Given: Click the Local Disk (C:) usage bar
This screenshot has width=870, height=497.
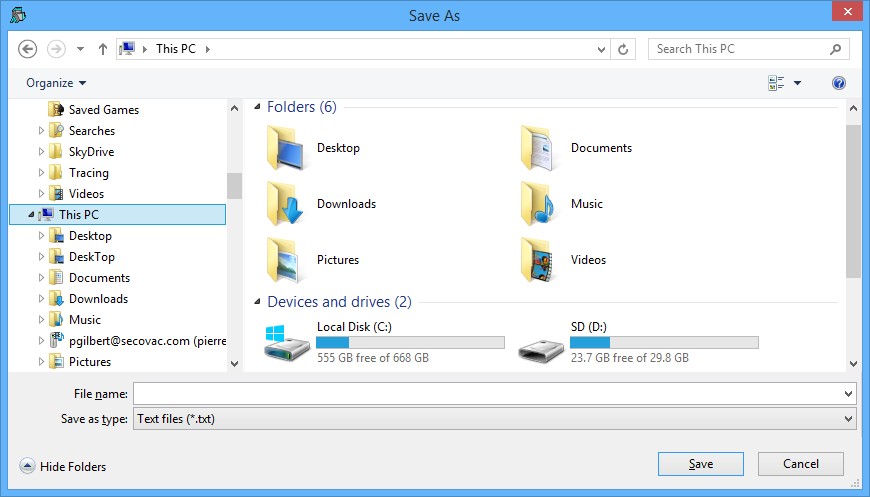Looking at the screenshot, I should click(x=411, y=342).
